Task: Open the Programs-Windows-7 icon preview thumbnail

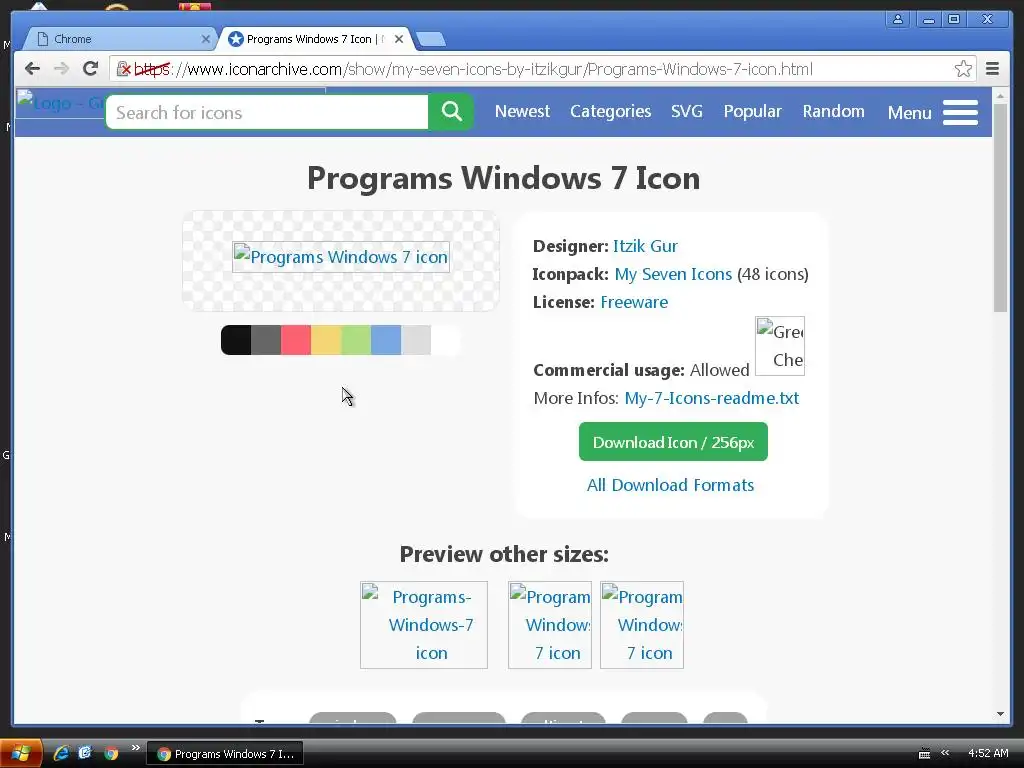Action: [x=424, y=625]
